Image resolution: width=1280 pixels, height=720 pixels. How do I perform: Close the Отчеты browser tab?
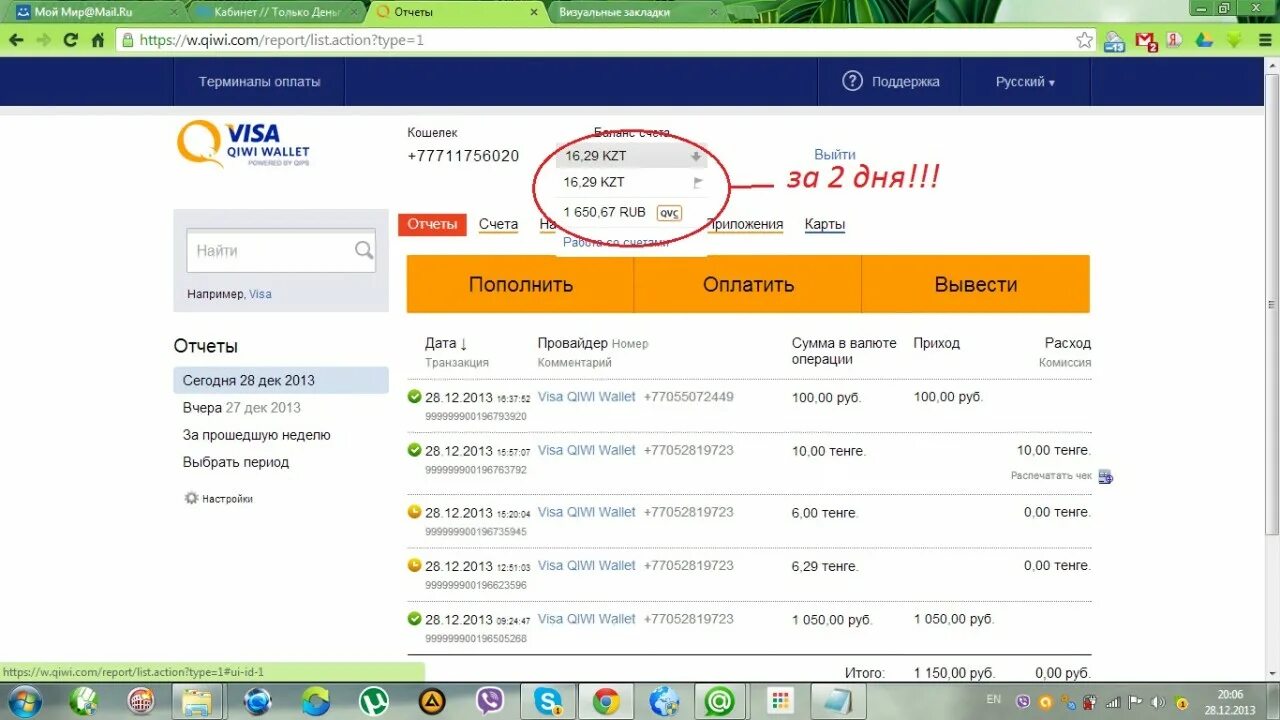pyautogui.click(x=533, y=12)
